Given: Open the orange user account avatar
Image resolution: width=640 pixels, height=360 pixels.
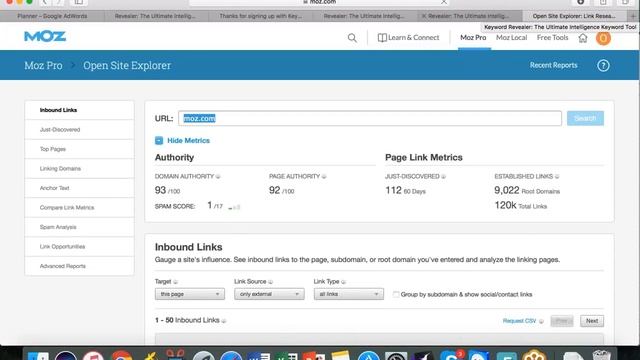Looking at the screenshot, I should pyautogui.click(x=603, y=38).
